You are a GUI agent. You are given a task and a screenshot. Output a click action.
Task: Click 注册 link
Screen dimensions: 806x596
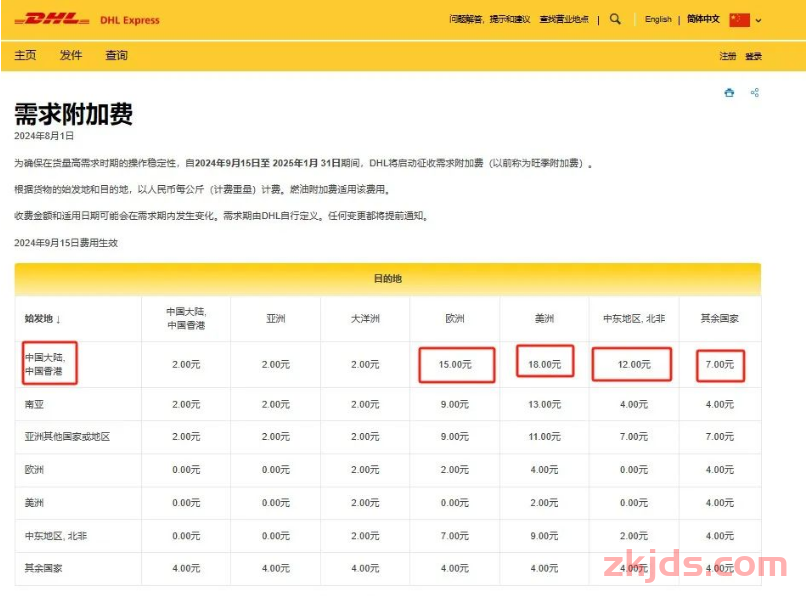727,56
